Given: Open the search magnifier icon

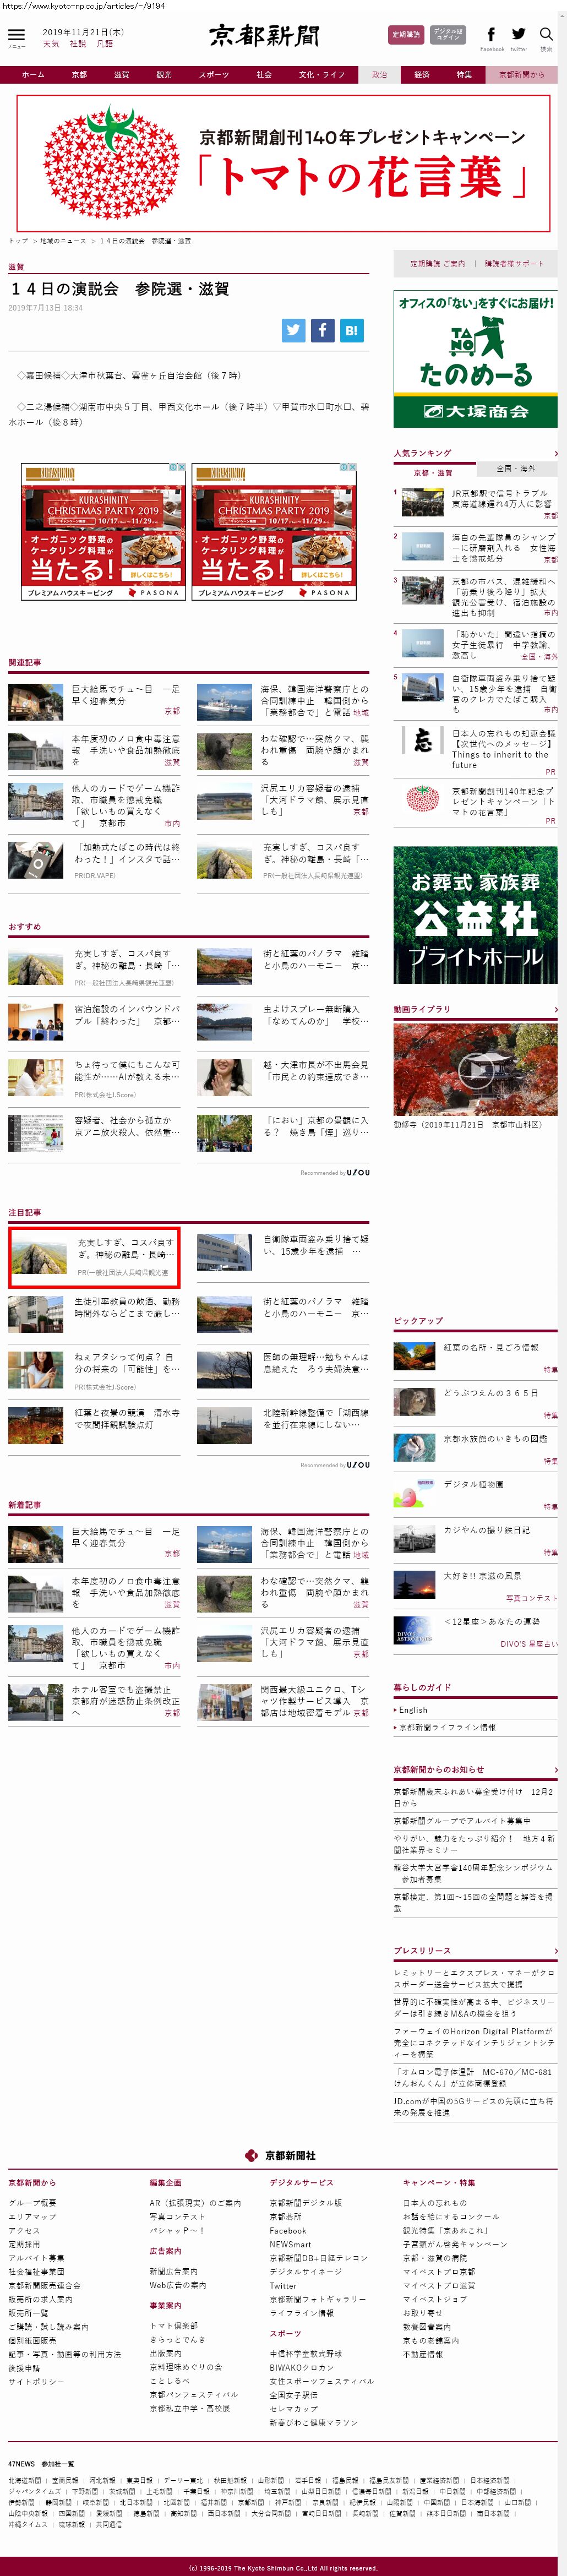Looking at the screenshot, I should (x=546, y=35).
